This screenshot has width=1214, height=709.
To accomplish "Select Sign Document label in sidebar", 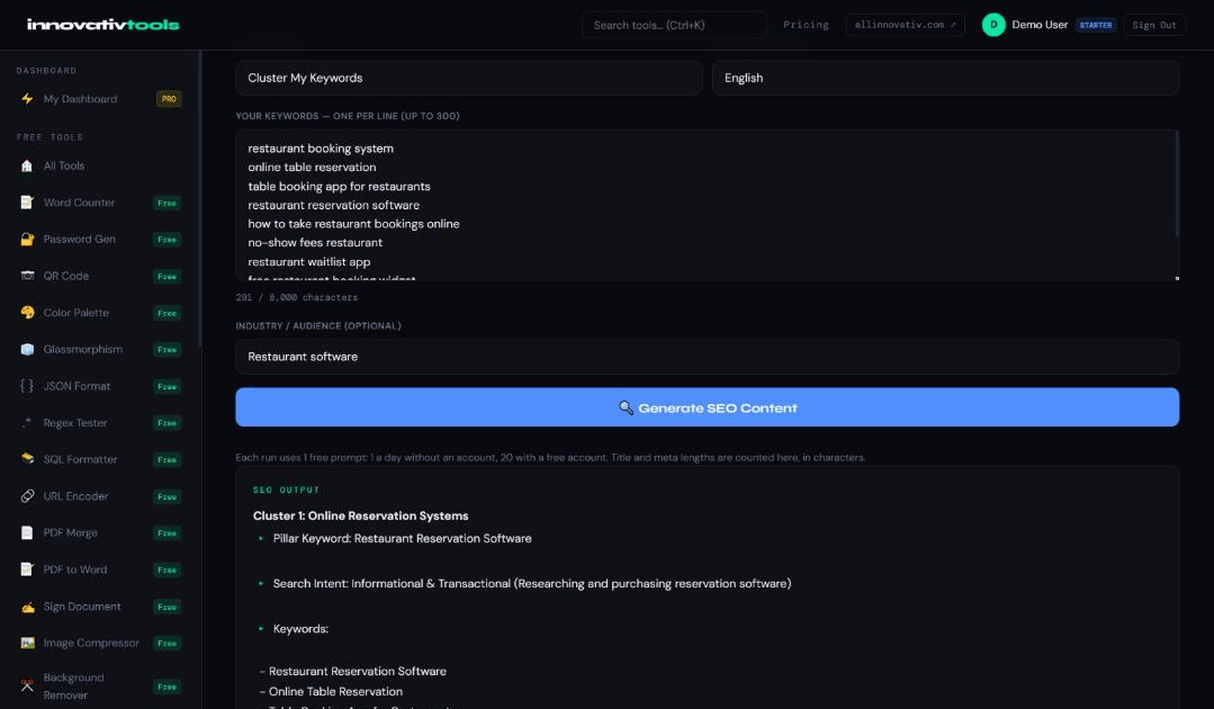I will [82, 607].
